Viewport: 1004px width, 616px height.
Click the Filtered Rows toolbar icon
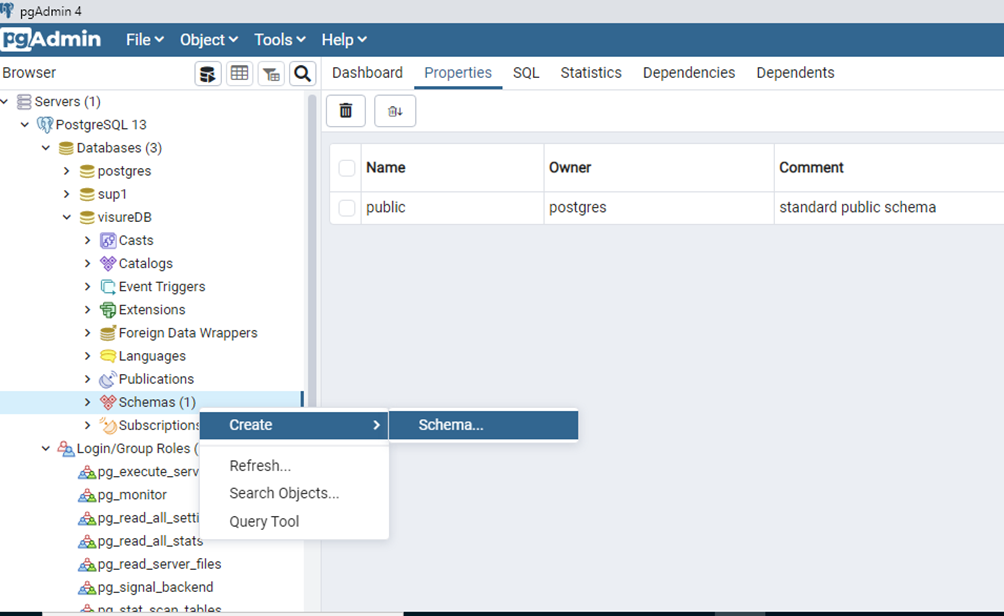click(x=271, y=74)
